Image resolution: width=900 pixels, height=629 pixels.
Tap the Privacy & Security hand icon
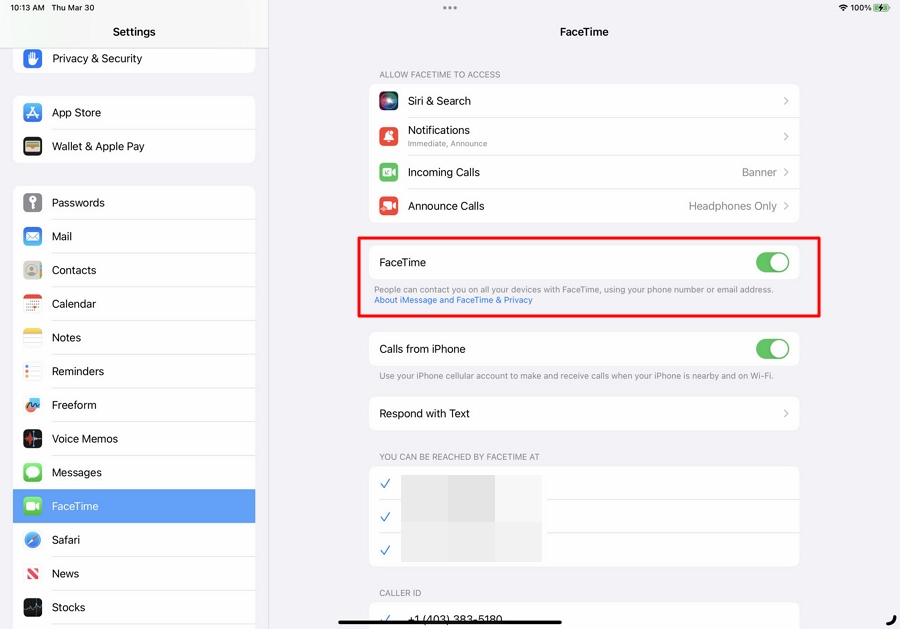pyautogui.click(x=33, y=59)
